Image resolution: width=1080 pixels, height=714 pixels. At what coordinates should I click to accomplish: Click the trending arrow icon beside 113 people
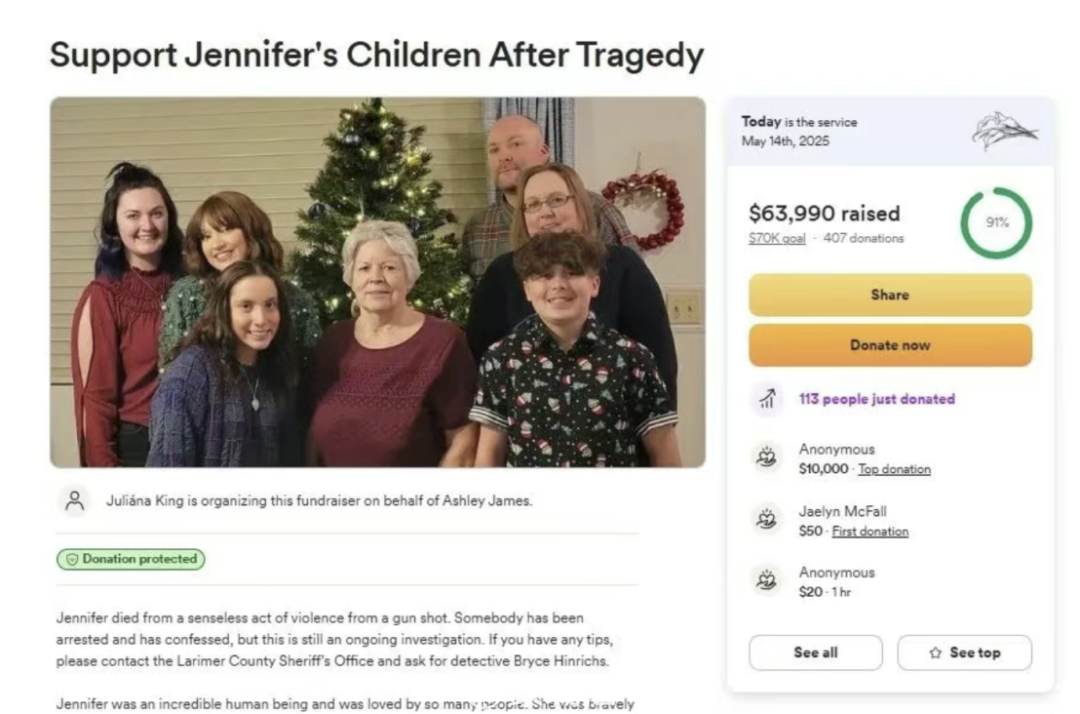pos(767,399)
